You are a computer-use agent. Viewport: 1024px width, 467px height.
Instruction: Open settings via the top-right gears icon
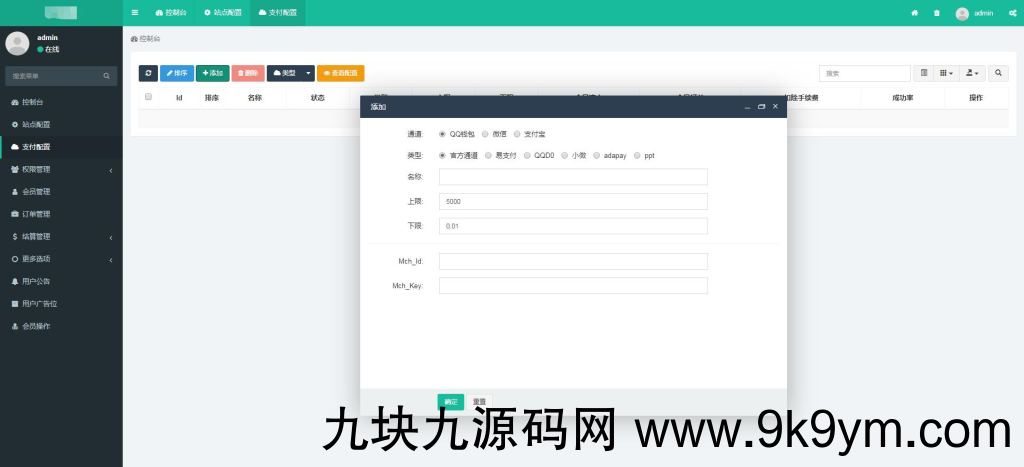pos(1012,13)
